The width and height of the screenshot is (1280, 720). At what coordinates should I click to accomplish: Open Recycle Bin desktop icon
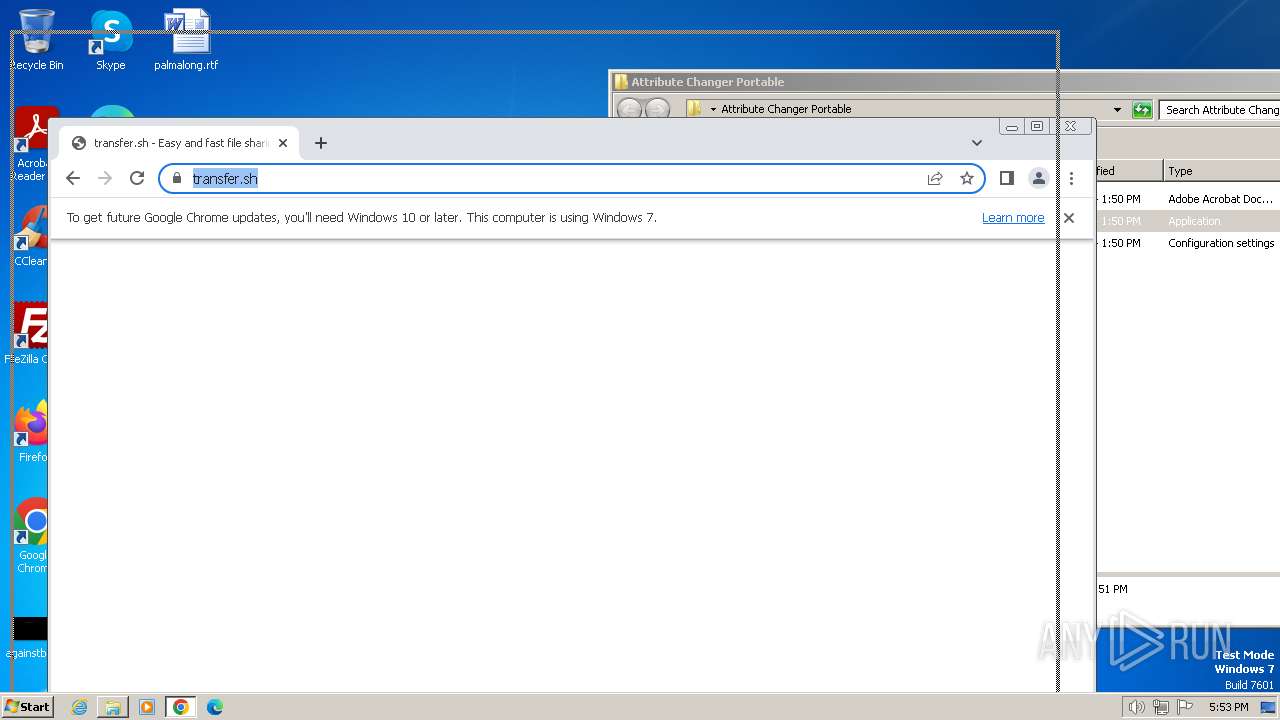pos(37,40)
